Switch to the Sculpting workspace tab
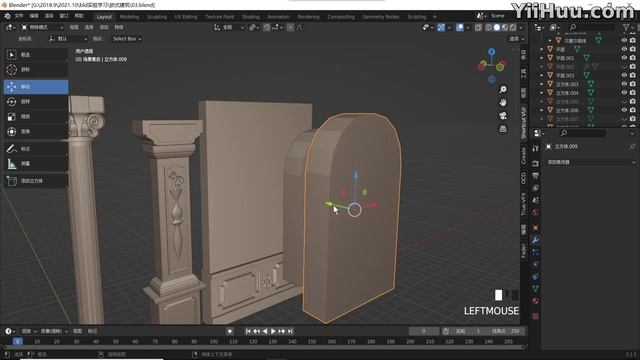 [x=157, y=17]
